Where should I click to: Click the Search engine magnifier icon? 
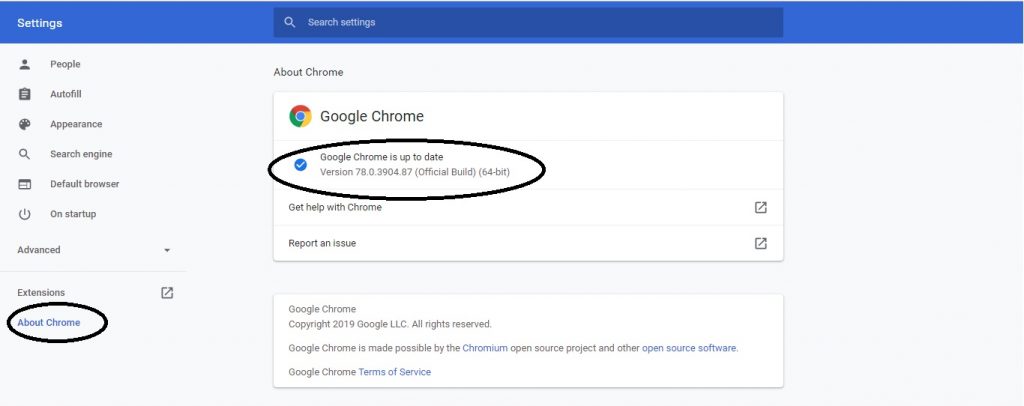24,154
